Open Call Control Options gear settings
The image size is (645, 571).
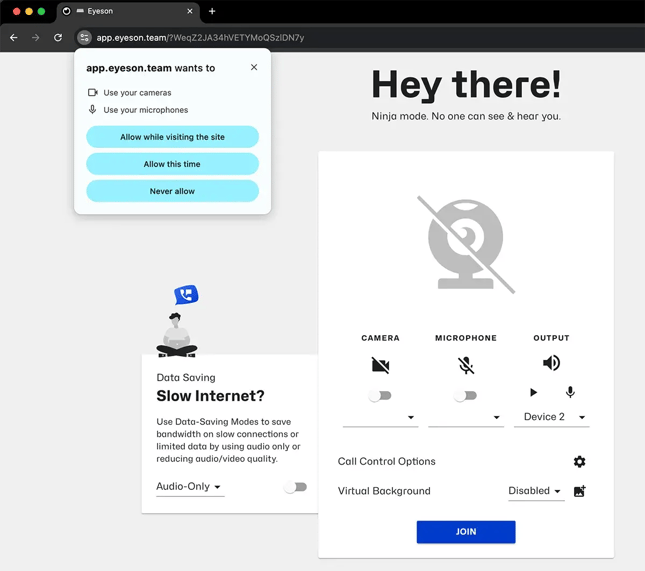pyautogui.click(x=579, y=462)
